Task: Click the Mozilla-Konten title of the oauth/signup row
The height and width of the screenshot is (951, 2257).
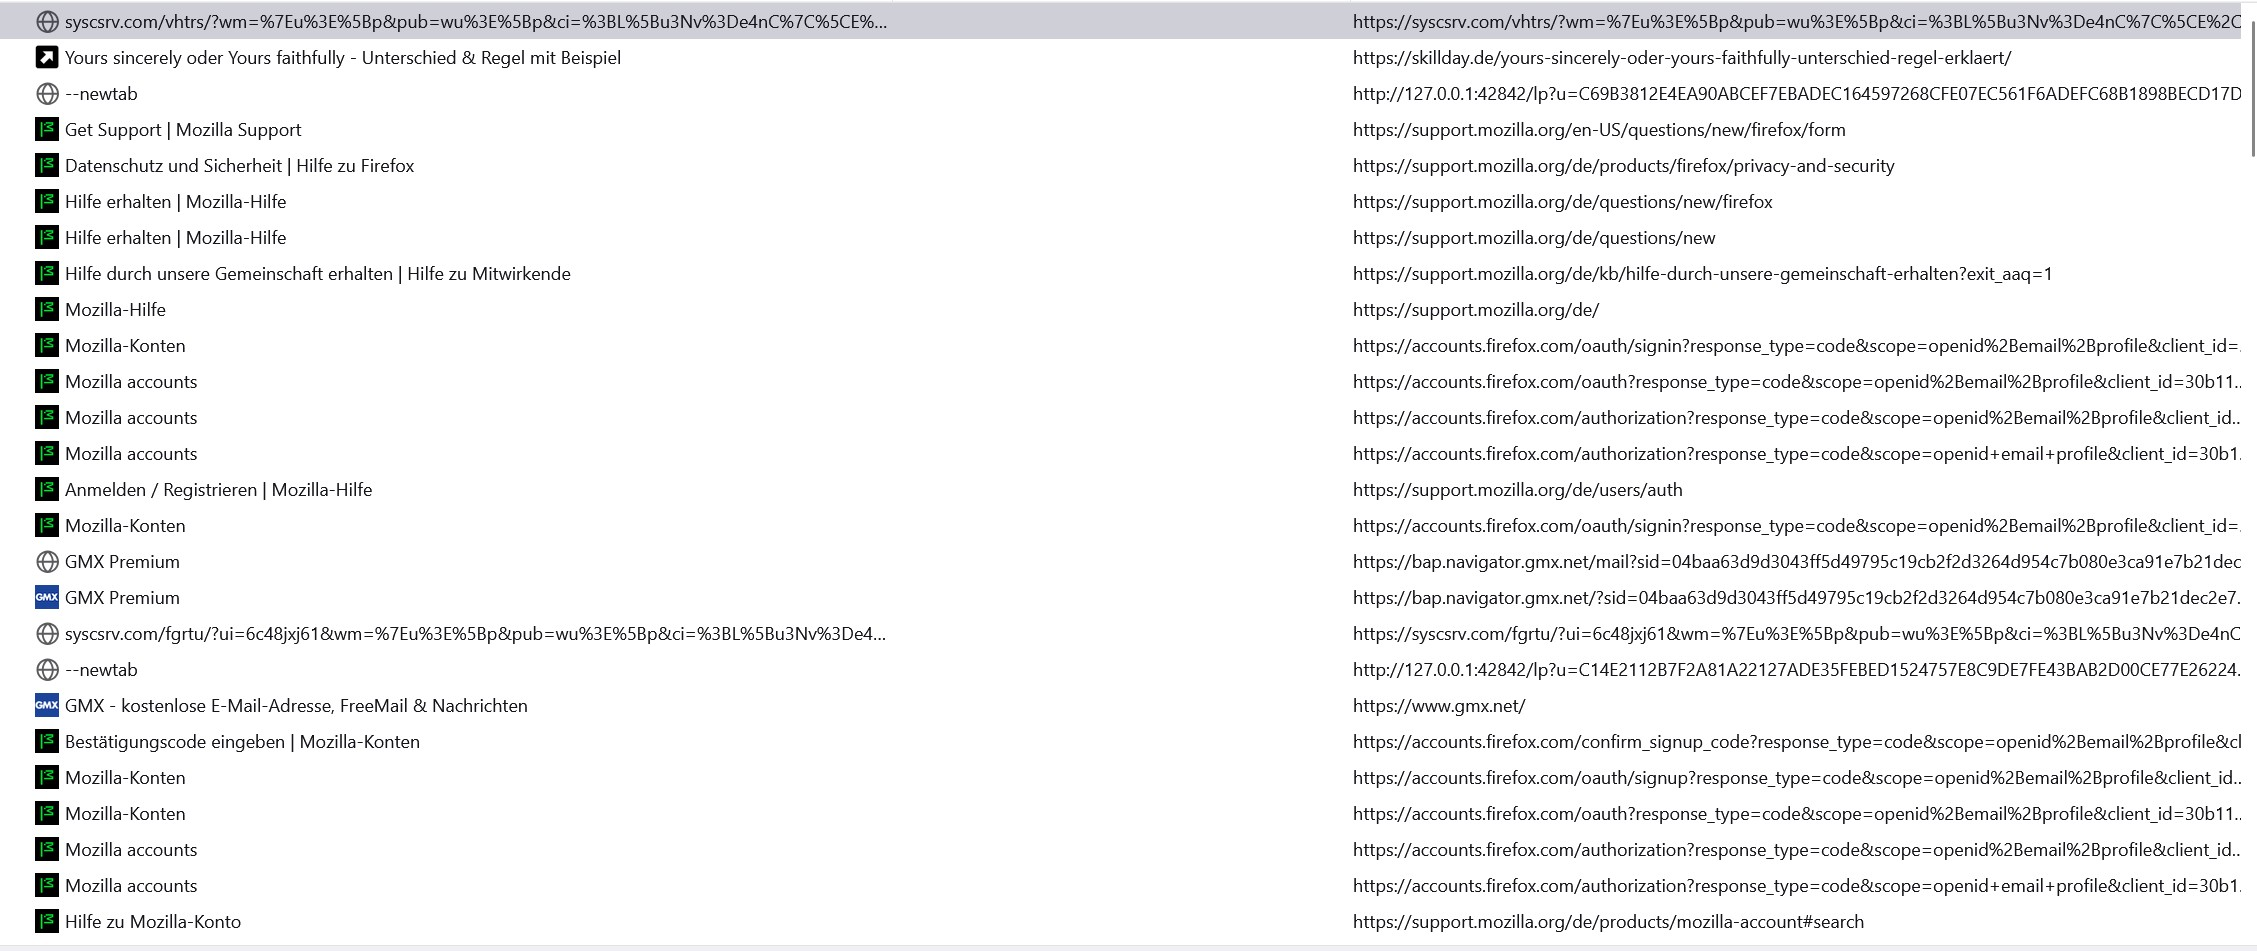Action: (126, 778)
